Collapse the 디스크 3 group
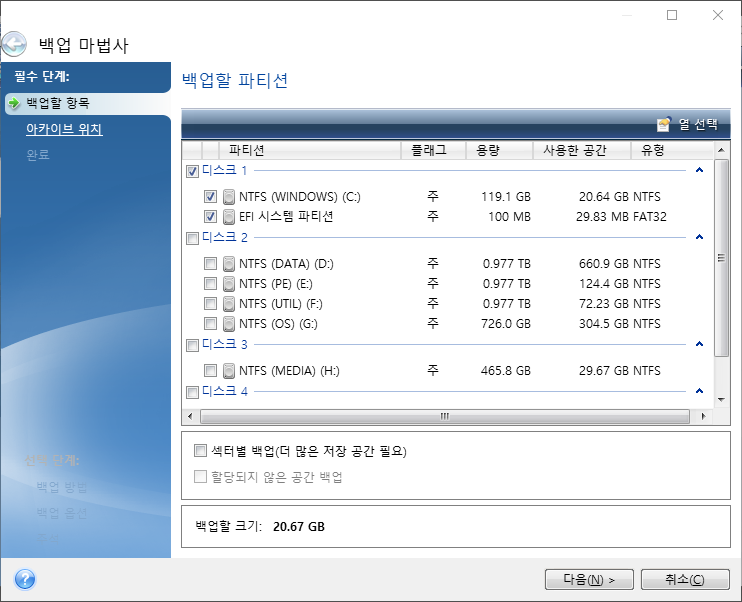742x602 pixels. coord(699,344)
